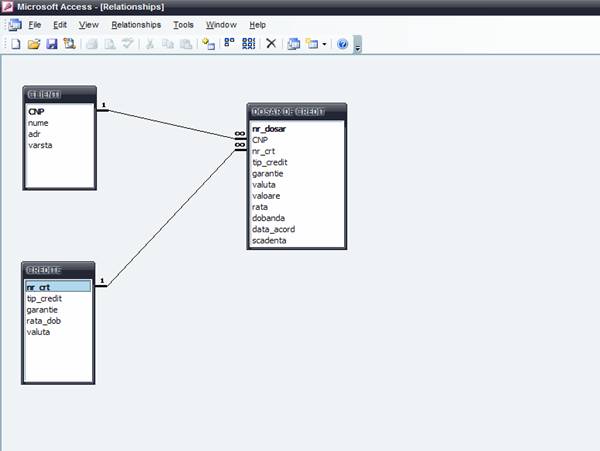Open the Relationships menu
The image size is (600, 451).
coord(136,24)
